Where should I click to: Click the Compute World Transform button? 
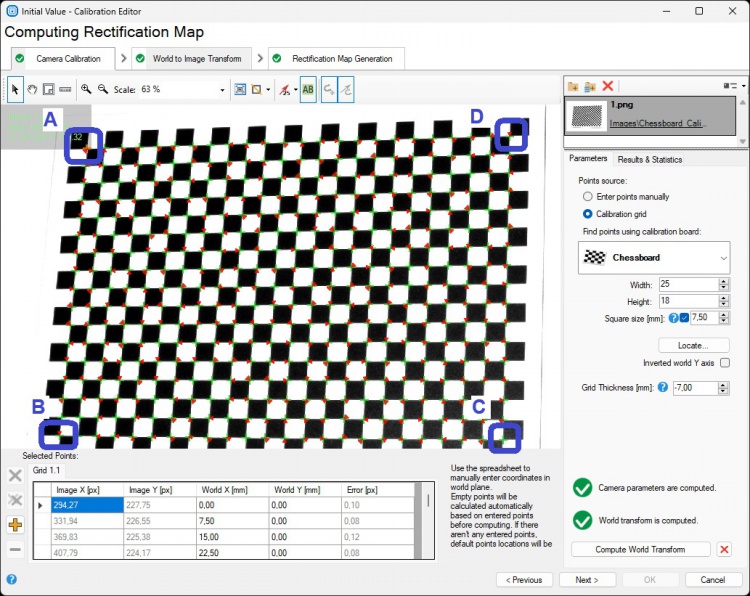[x=640, y=549]
